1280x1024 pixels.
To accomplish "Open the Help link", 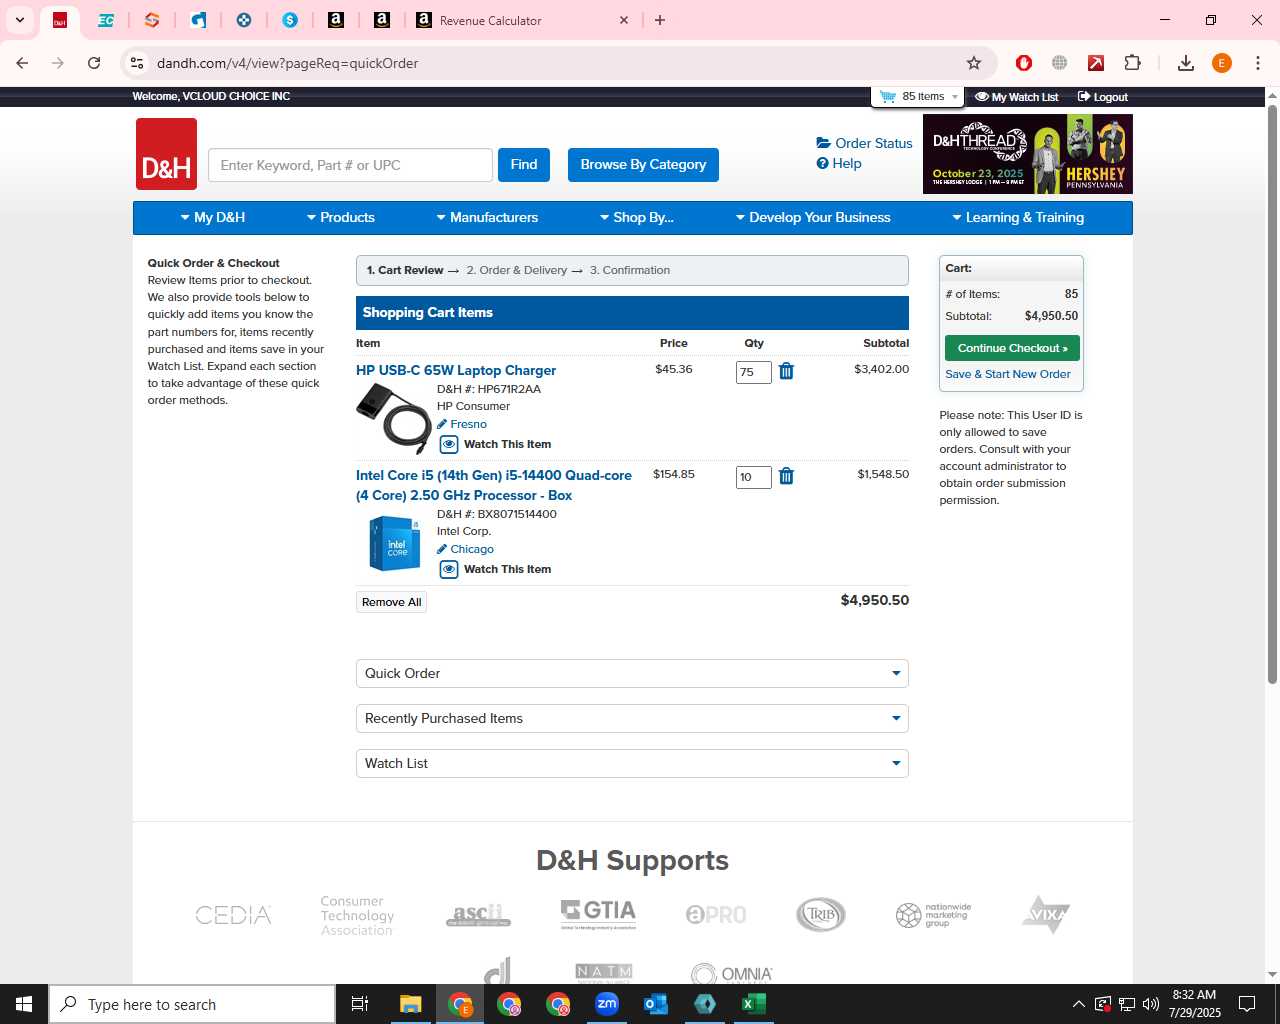I will pos(839,163).
